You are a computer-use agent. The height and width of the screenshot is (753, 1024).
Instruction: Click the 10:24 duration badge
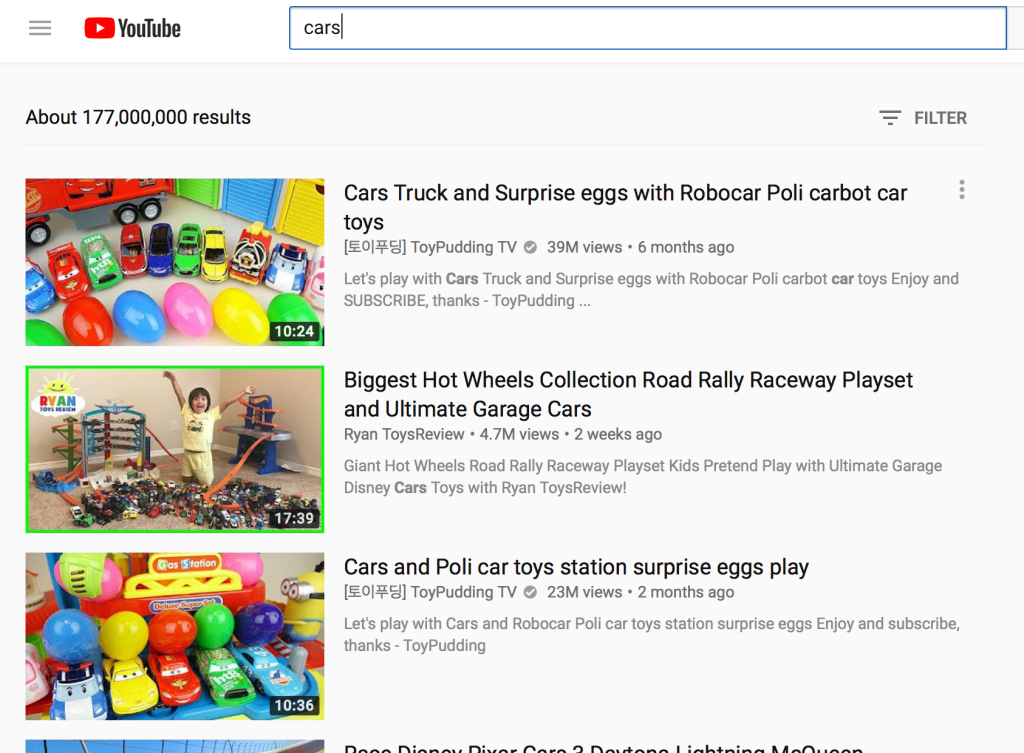[294, 331]
